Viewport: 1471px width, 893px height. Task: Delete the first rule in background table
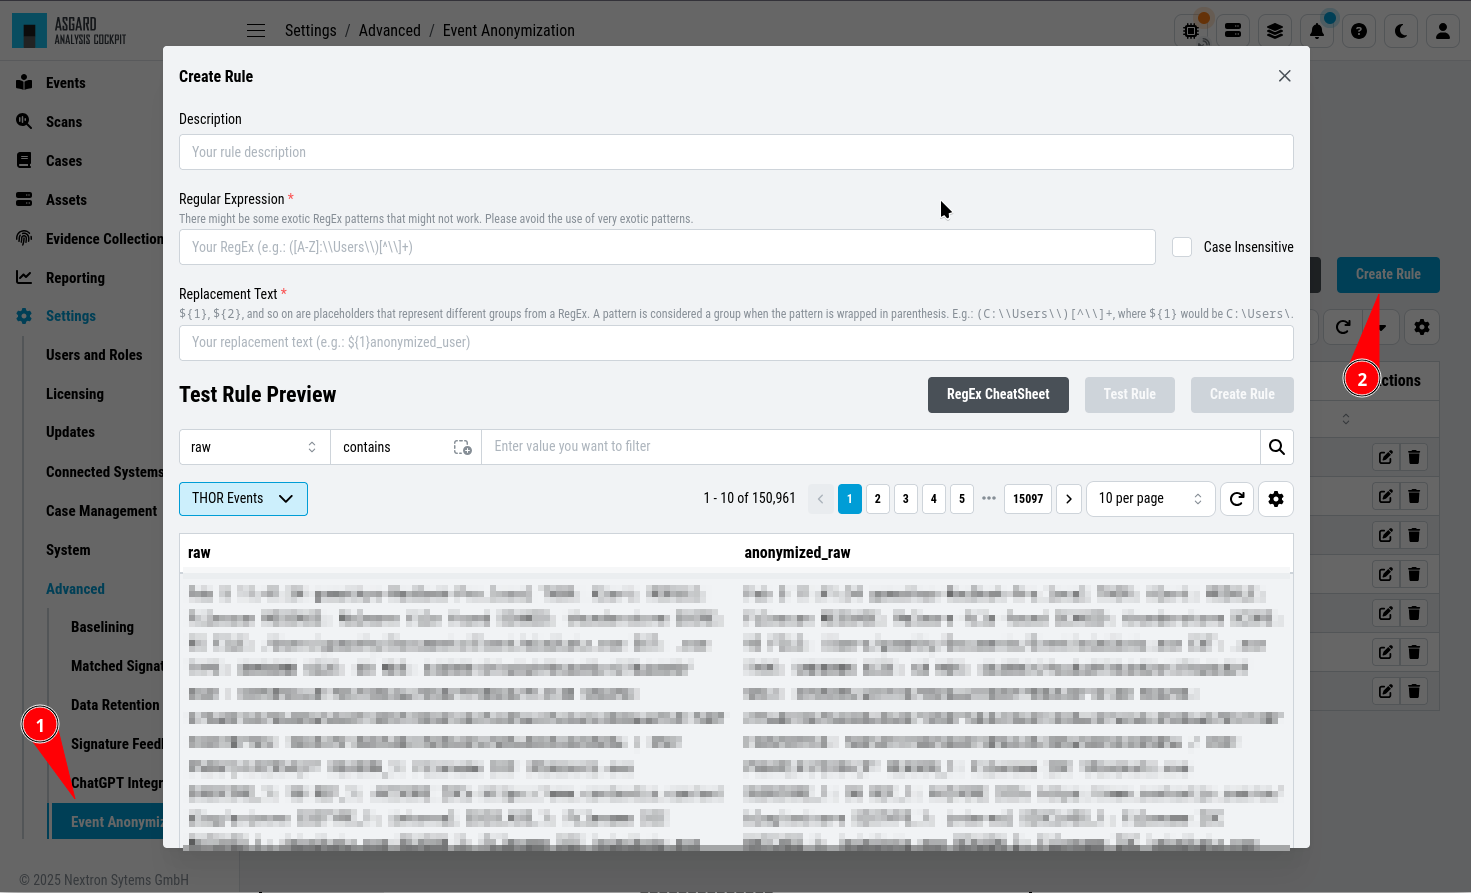click(1414, 457)
